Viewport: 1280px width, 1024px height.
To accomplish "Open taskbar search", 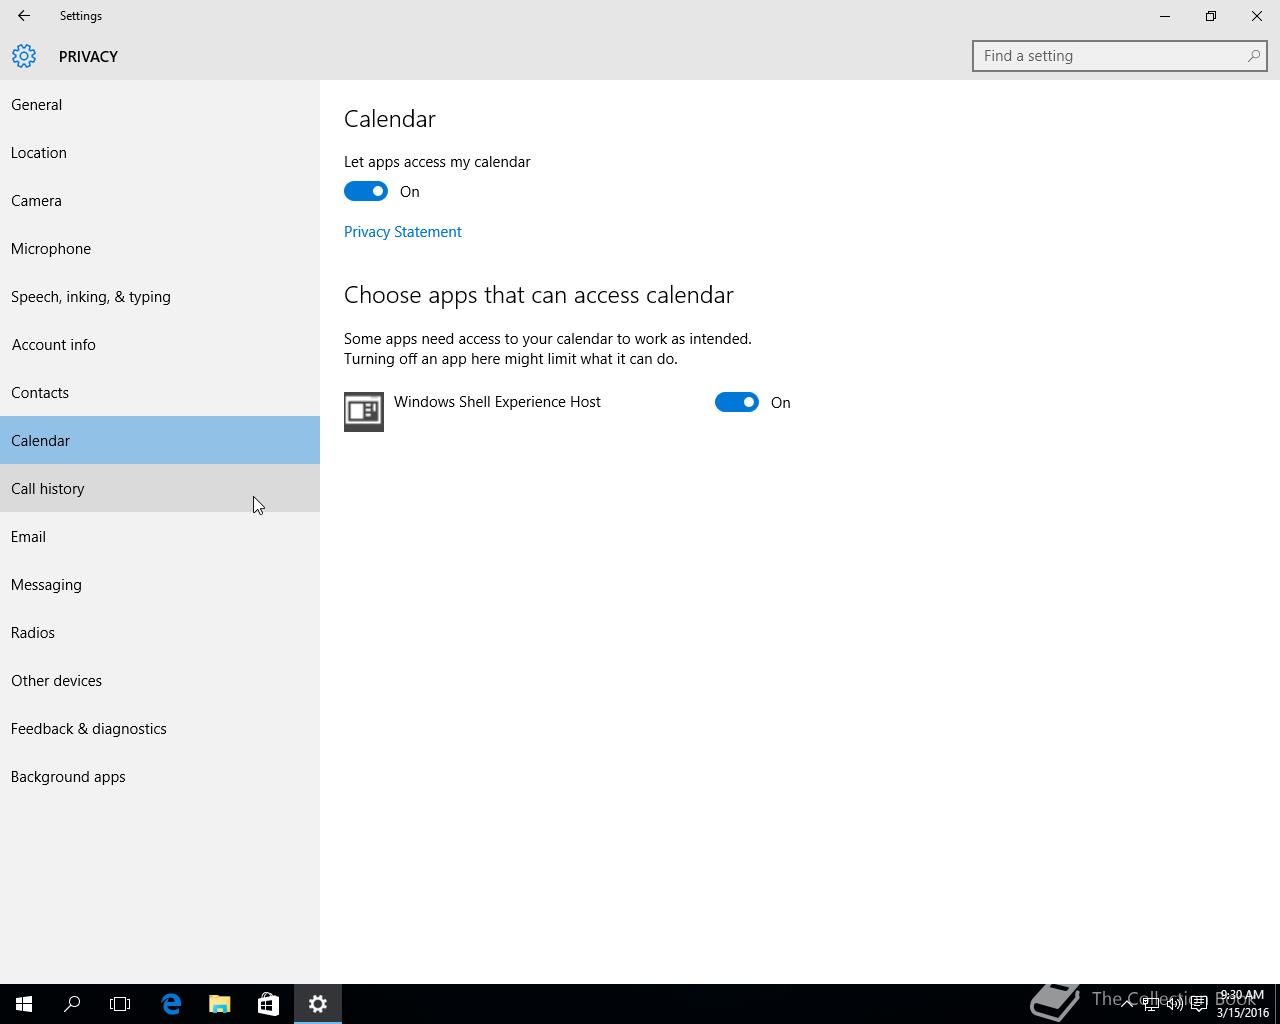I will pyautogui.click(x=72, y=1004).
